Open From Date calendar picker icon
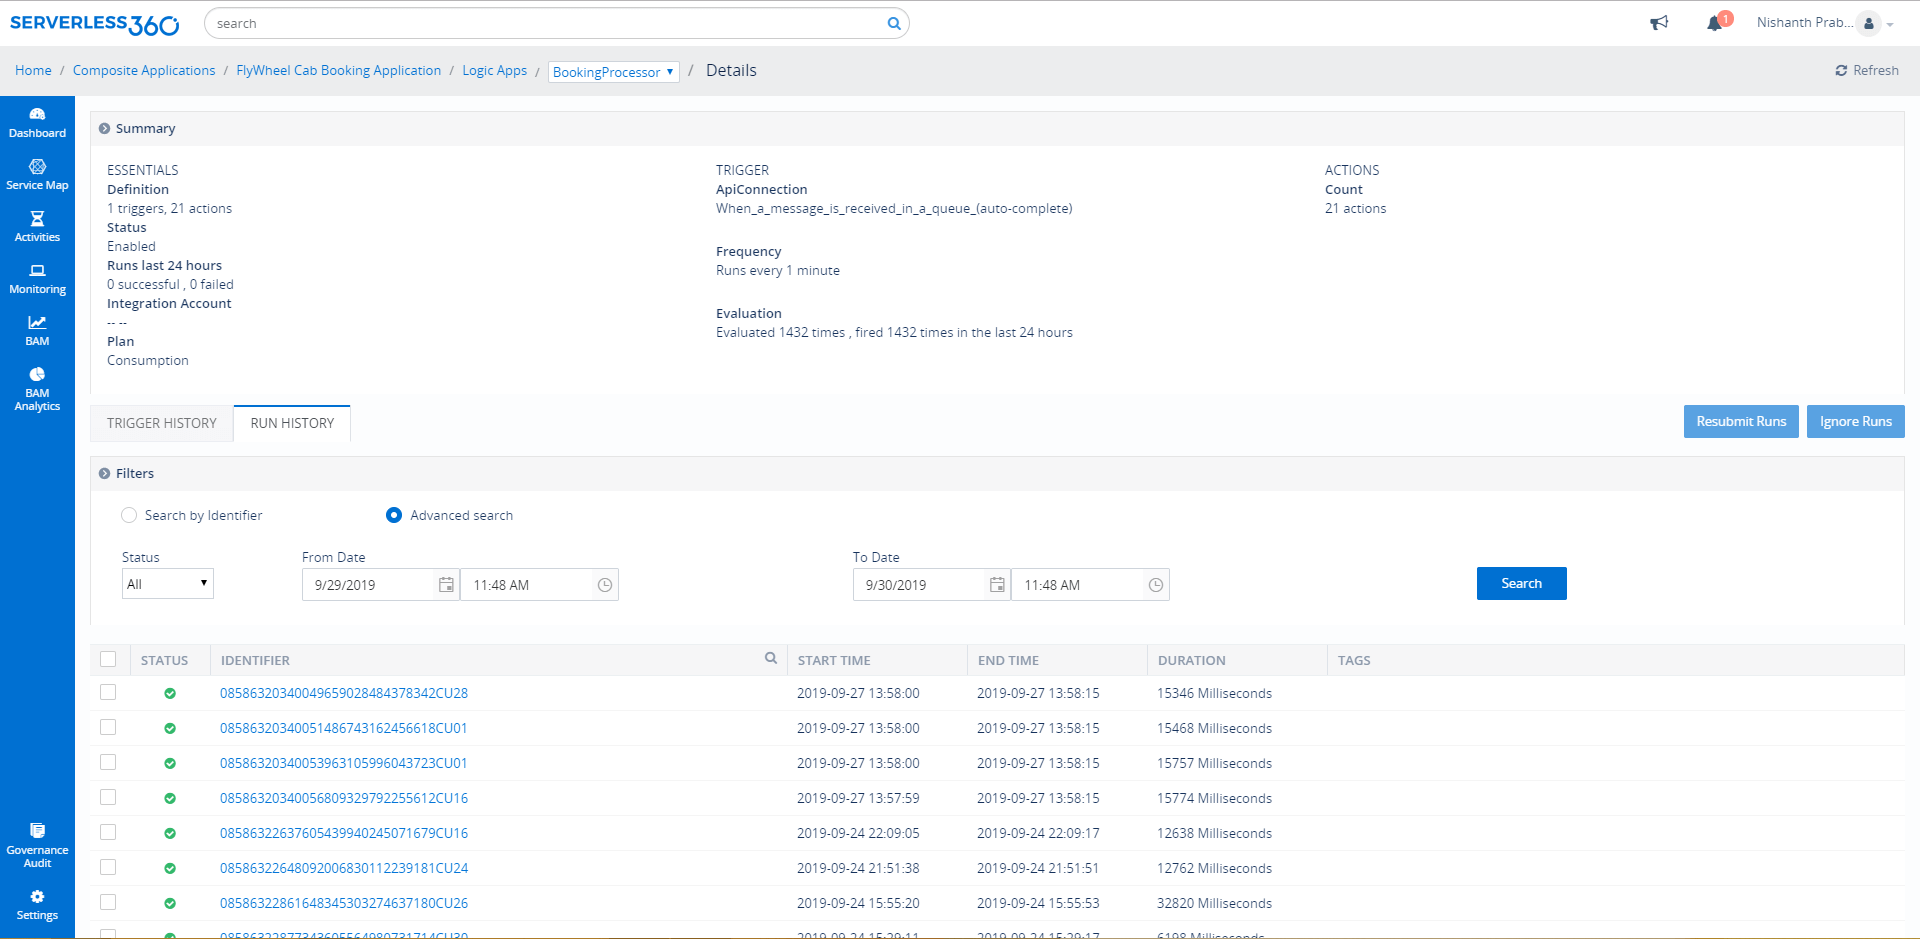 tap(446, 585)
